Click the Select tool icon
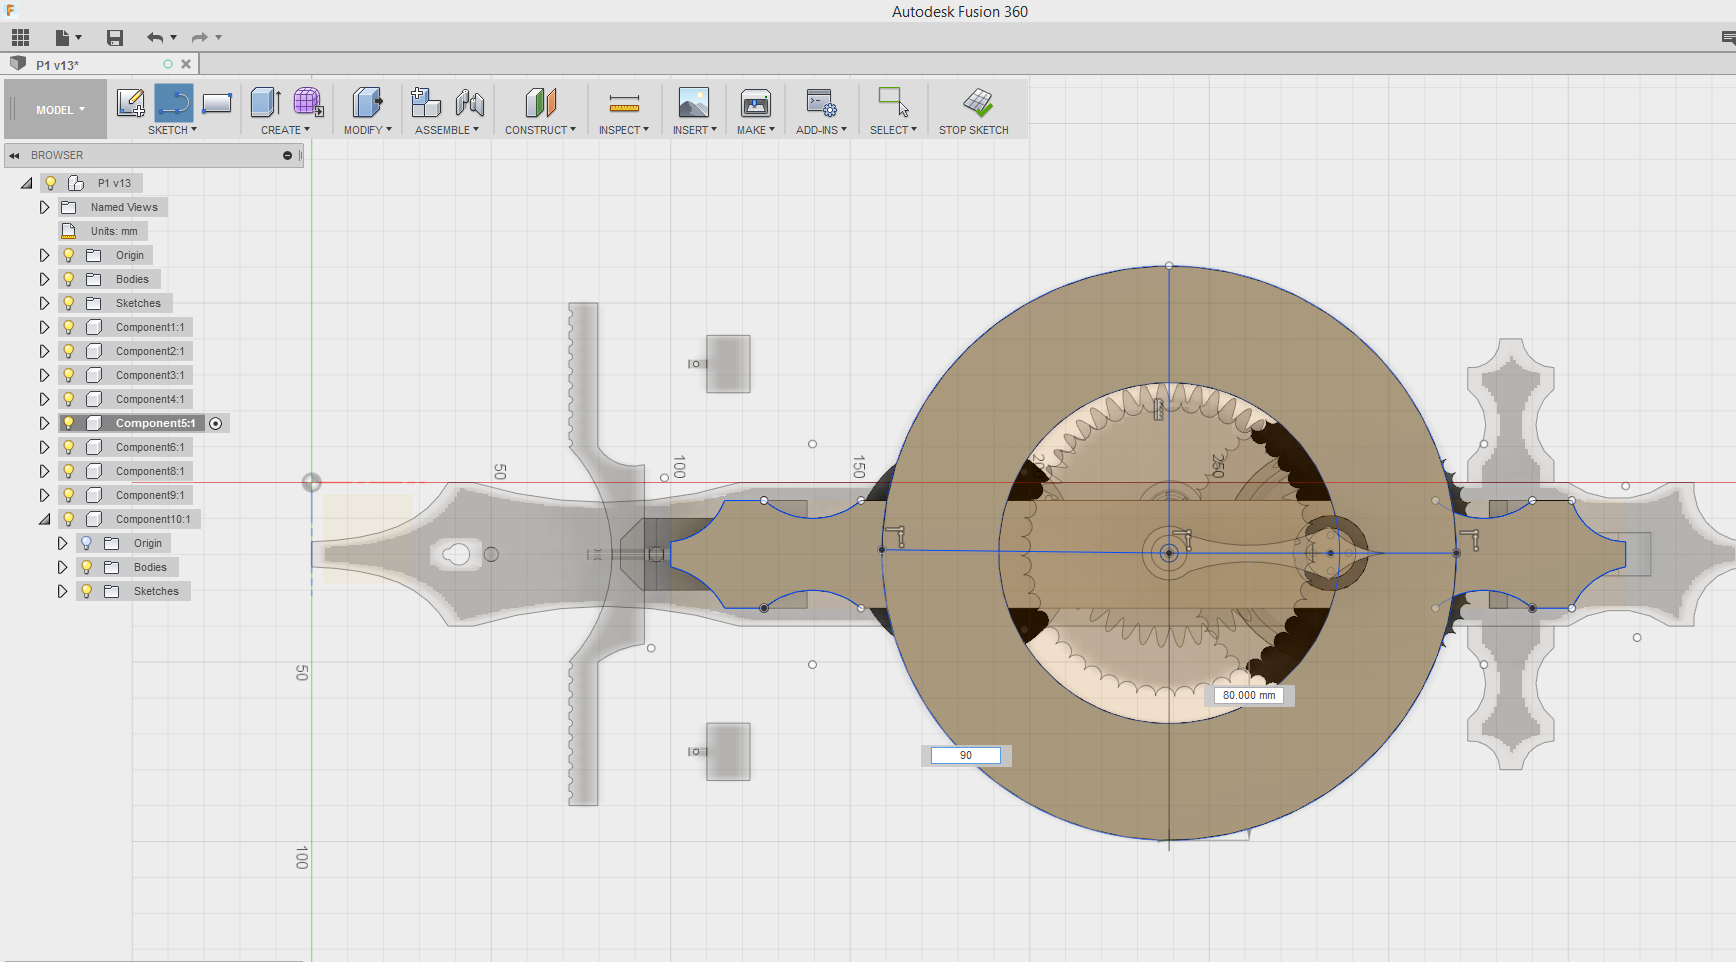Viewport: 1736px width, 962px height. coord(893,102)
